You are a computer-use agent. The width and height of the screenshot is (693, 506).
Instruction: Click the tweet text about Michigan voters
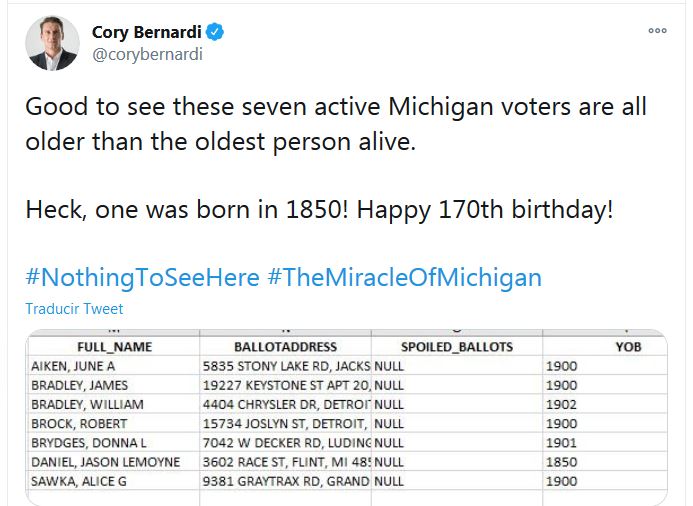tap(335, 123)
